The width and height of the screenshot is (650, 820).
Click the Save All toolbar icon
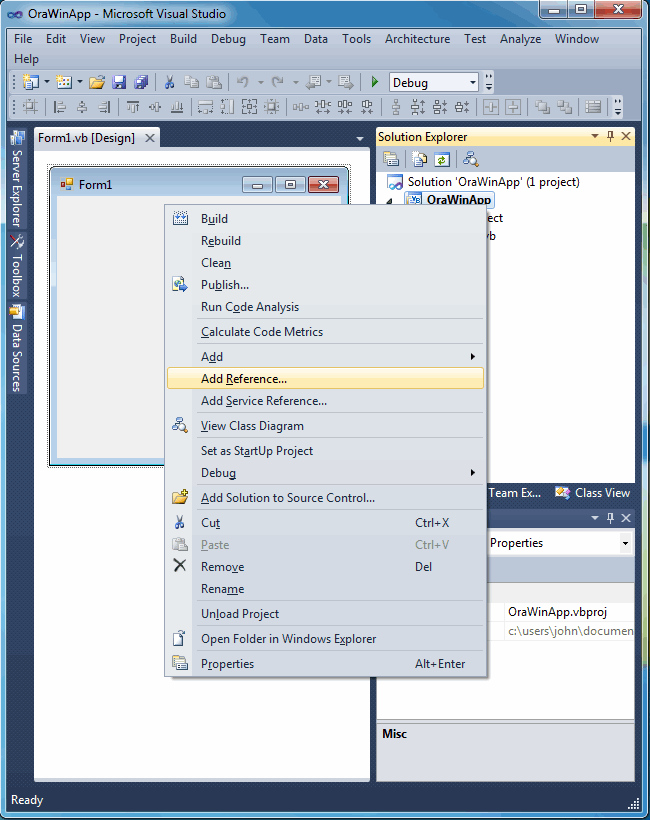[141, 82]
